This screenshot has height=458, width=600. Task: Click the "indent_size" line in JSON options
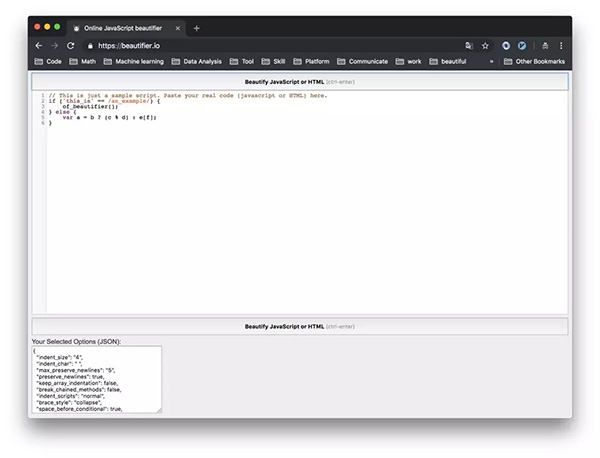[x=59, y=357]
